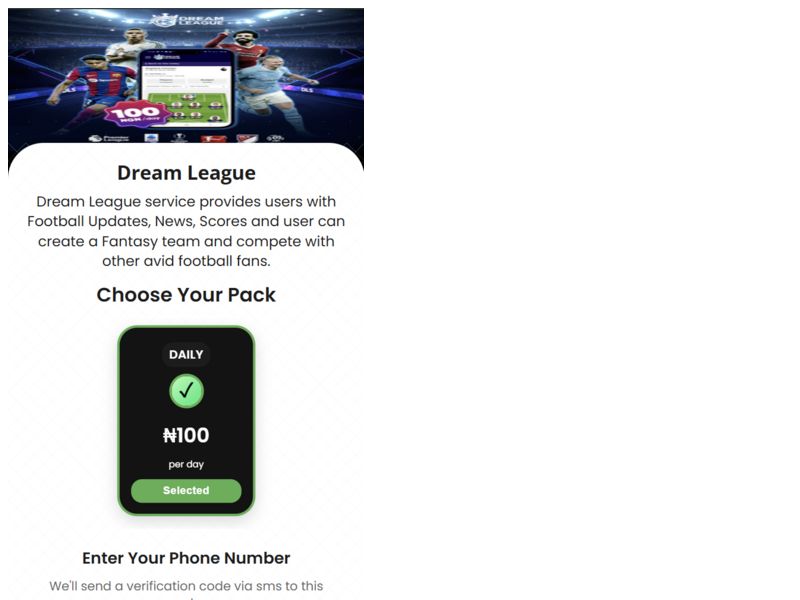Image resolution: width=800 pixels, height=600 pixels.
Task: Click the phone mockup showing fantasy pitch
Action: 186,88
